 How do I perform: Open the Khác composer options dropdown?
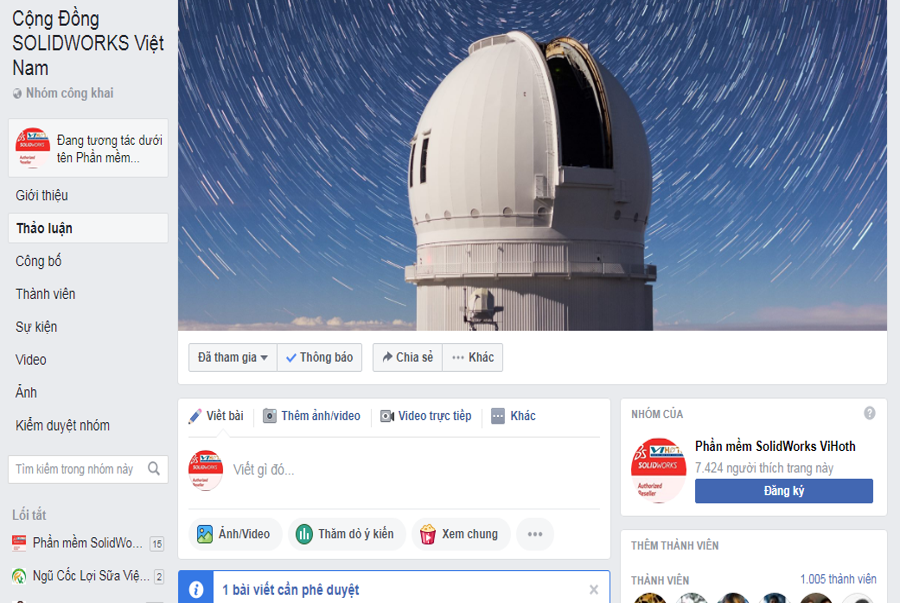pos(514,416)
